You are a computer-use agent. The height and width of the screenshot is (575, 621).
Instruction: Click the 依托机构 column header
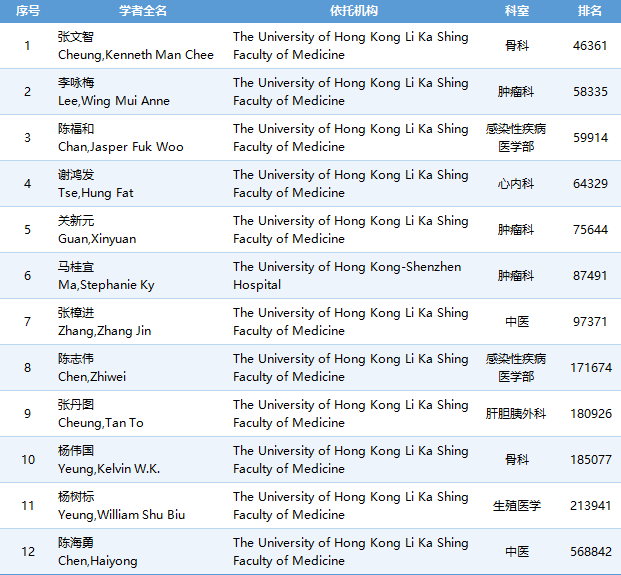point(353,11)
